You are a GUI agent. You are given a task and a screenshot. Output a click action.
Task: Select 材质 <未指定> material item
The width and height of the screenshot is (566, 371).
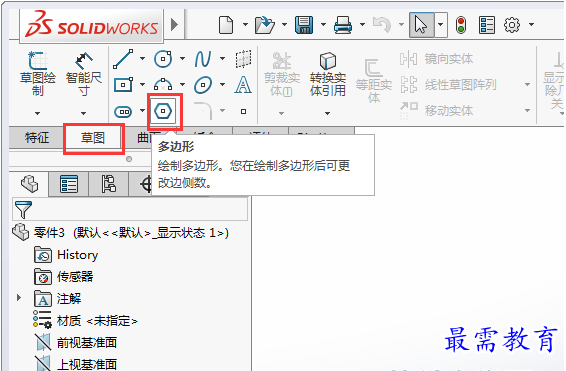(x=85, y=320)
